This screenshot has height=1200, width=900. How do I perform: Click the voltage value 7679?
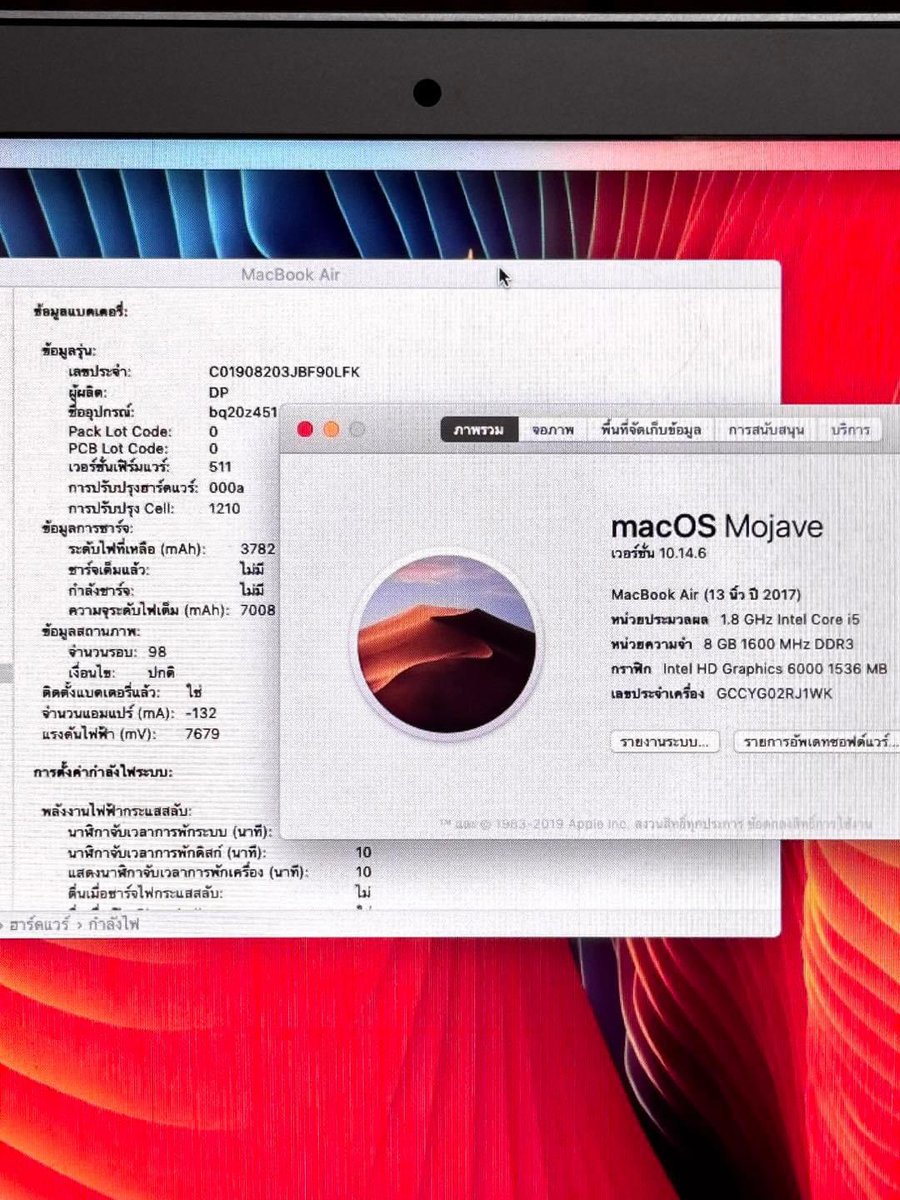point(202,734)
